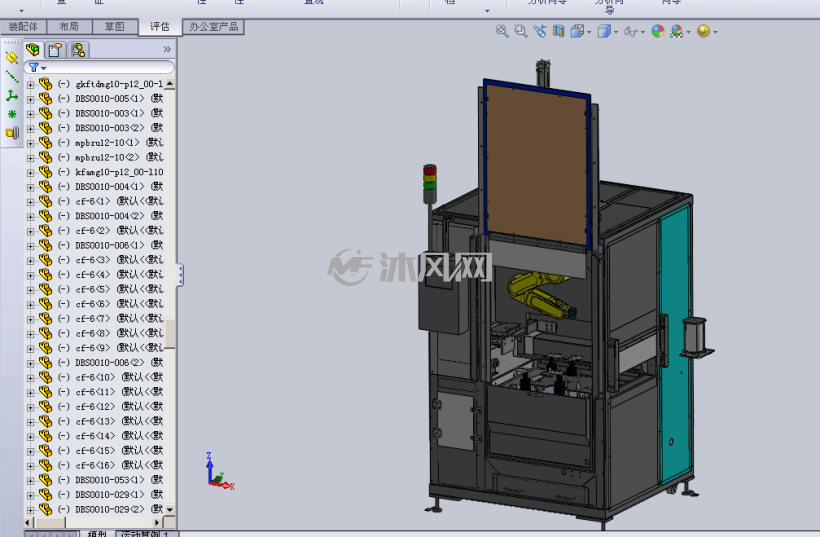This screenshot has width=820, height=537.
Task: Open the Display Style dropdown arrow
Action: click(616, 32)
